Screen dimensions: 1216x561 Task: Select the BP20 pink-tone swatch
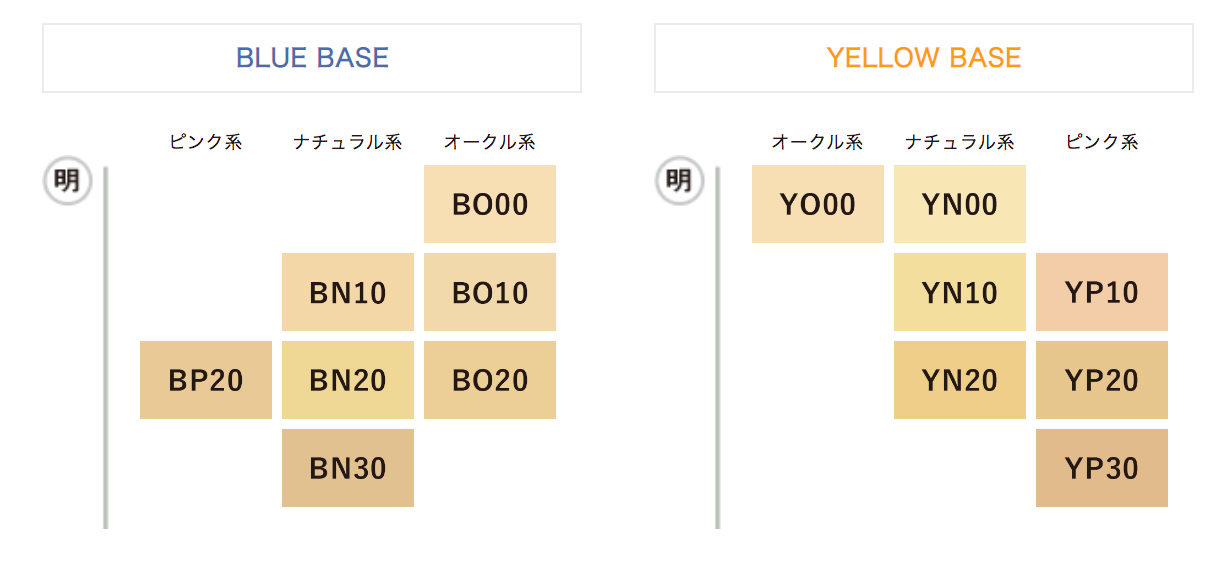(x=206, y=380)
